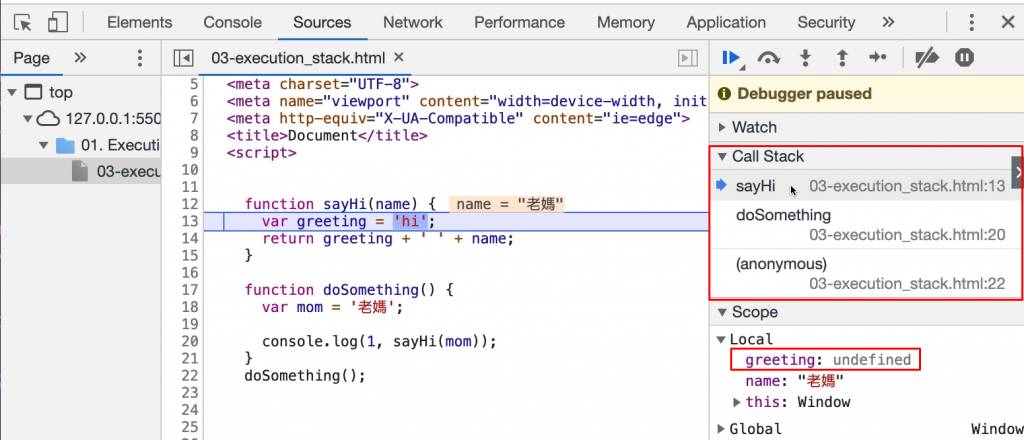Hide the navigator sidebar pane
Screen dimensions: 1024x440
pos(184,58)
